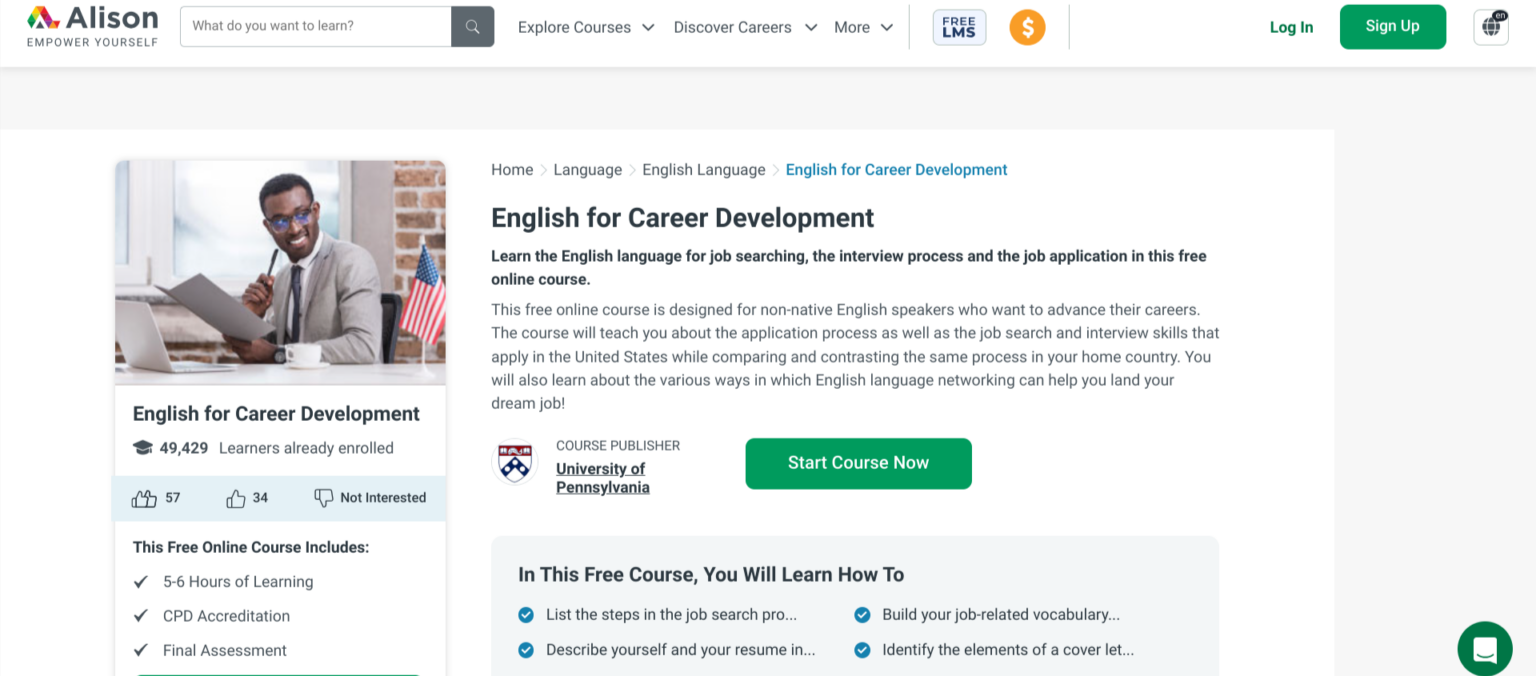The width and height of the screenshot is (1536, 676).
Task: Select the search magnifier icon
Action: (x=471, y=26)
